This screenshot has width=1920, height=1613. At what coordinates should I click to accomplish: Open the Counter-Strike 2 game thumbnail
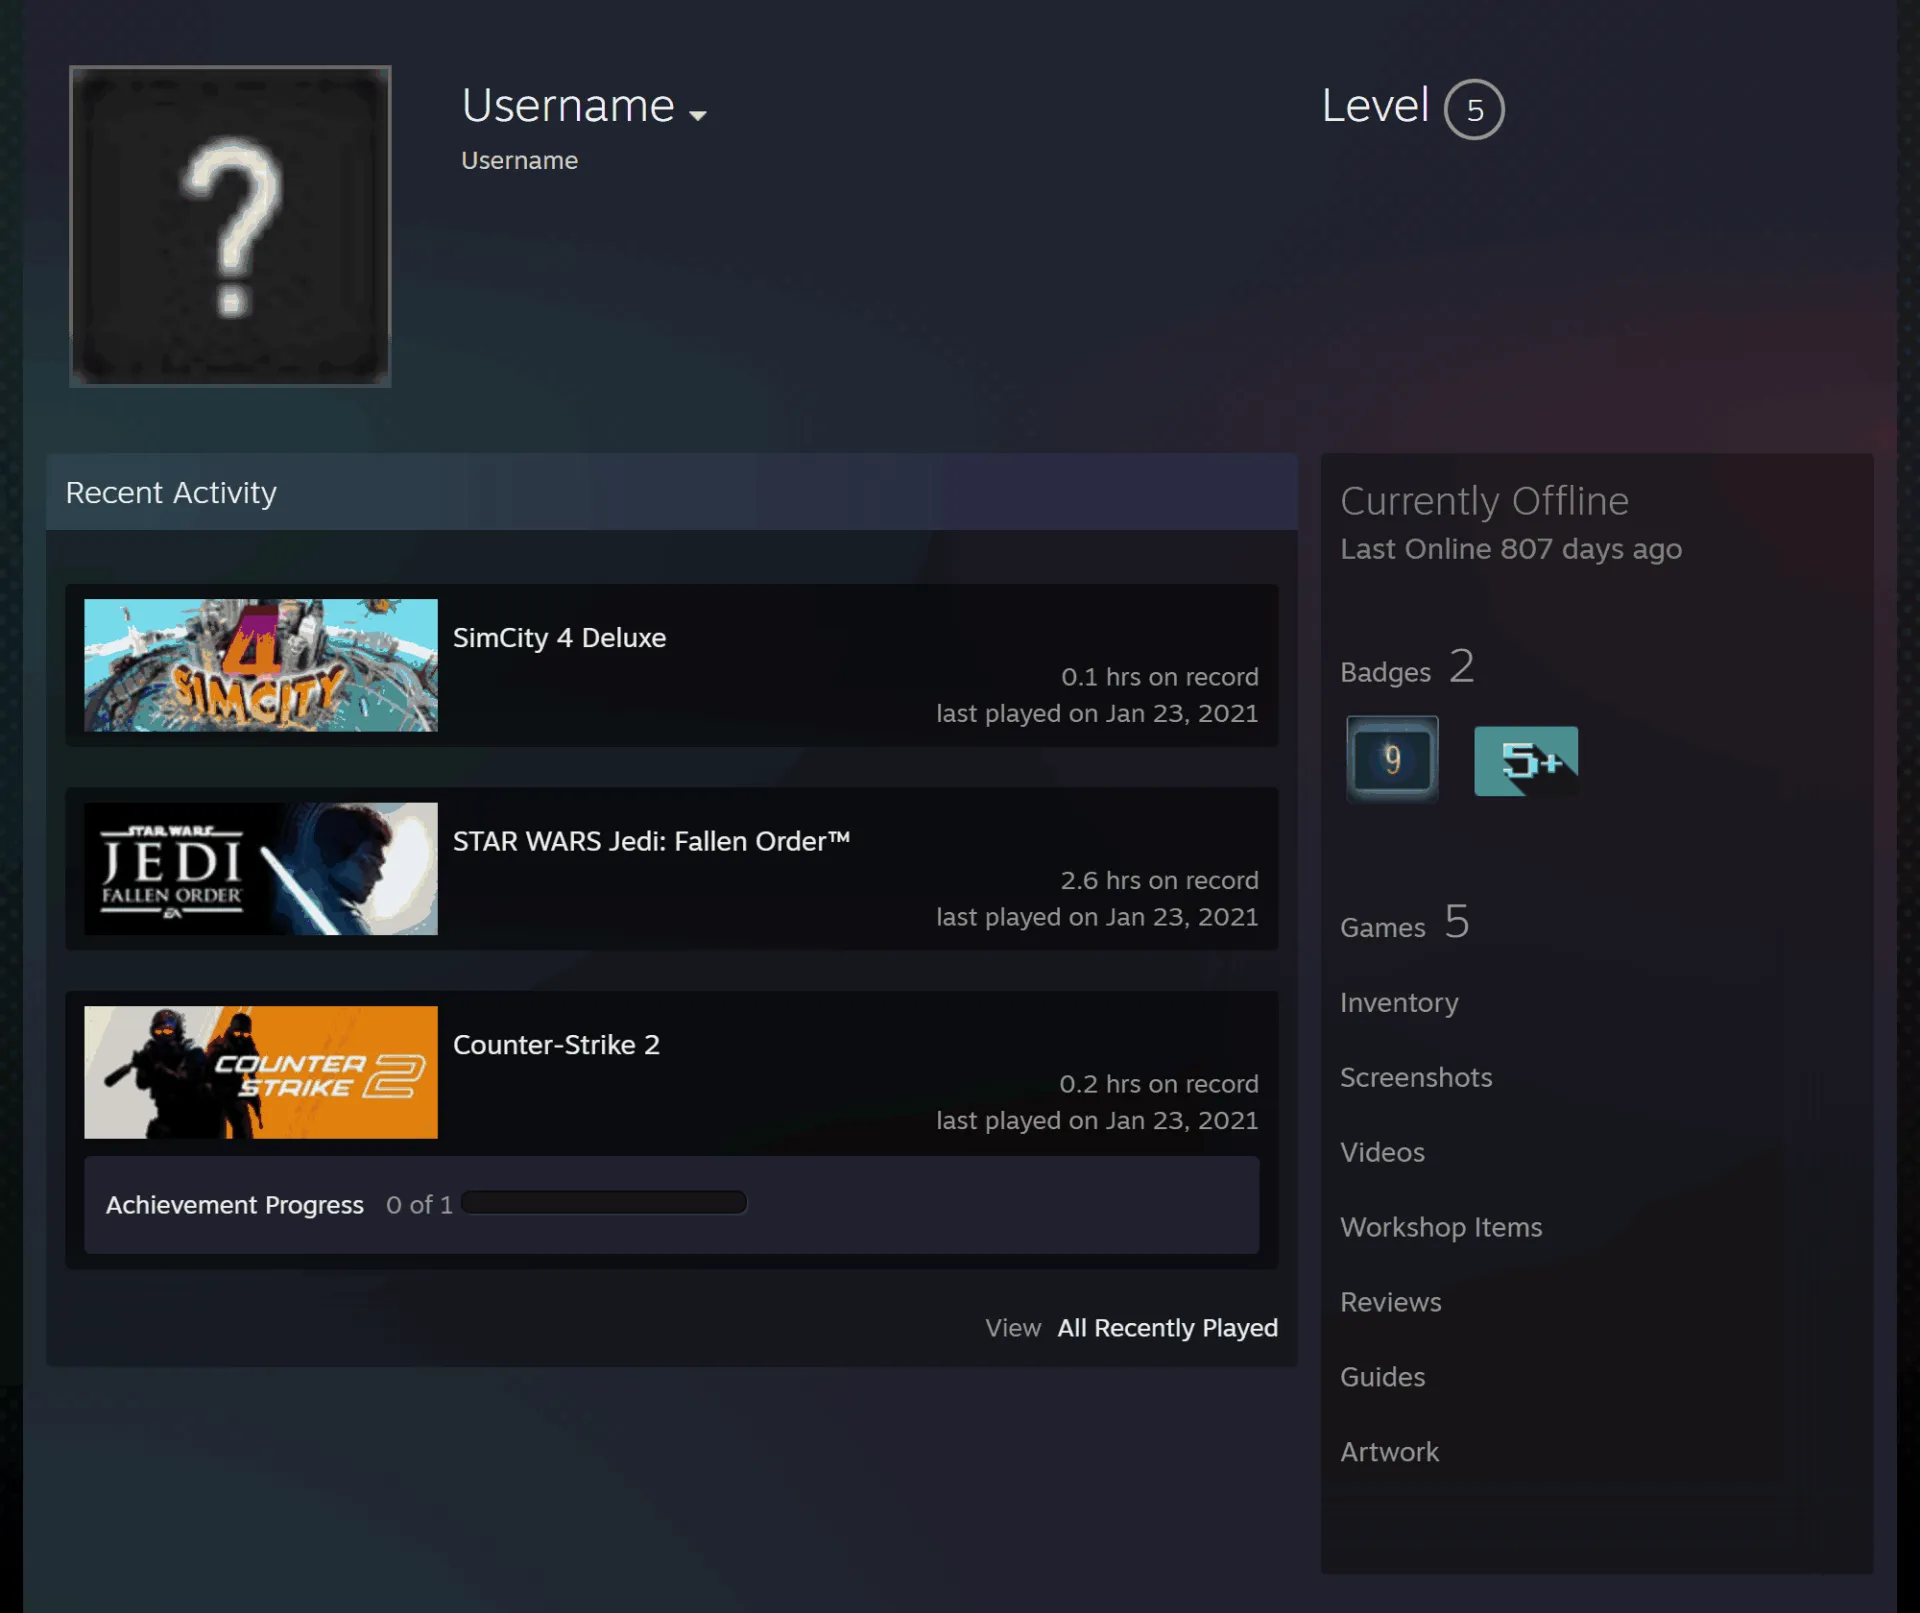pos(261,1072)
